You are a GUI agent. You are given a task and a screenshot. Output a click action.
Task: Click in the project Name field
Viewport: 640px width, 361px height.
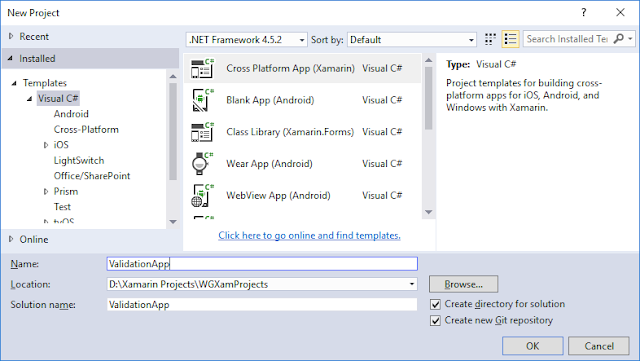tap(262, 264)
